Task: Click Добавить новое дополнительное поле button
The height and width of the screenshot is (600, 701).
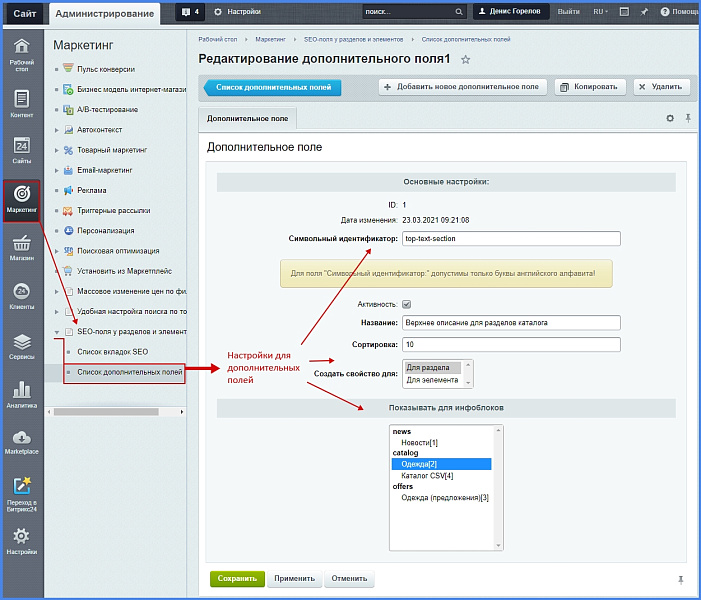Action: point(463,87)
